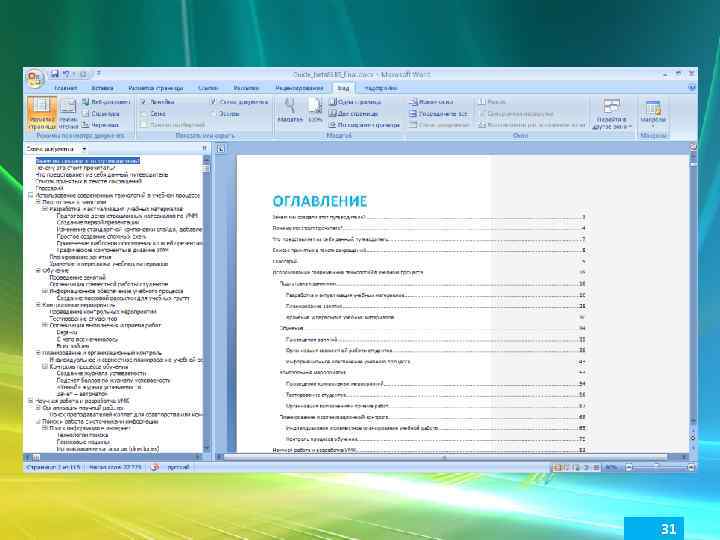Undo the last action in the quick access toolbar
Screen dimensions: 720x540
67,73
